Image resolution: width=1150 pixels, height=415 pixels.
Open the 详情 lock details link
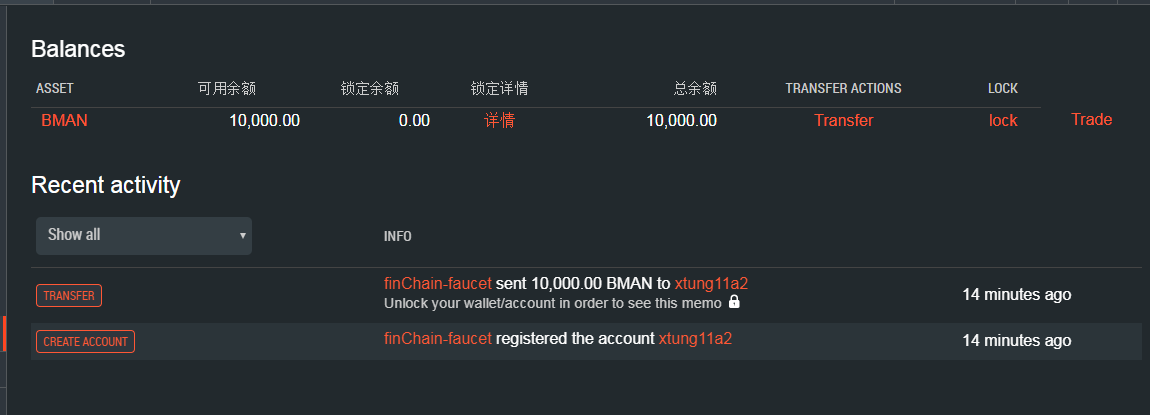pos(500,120)
